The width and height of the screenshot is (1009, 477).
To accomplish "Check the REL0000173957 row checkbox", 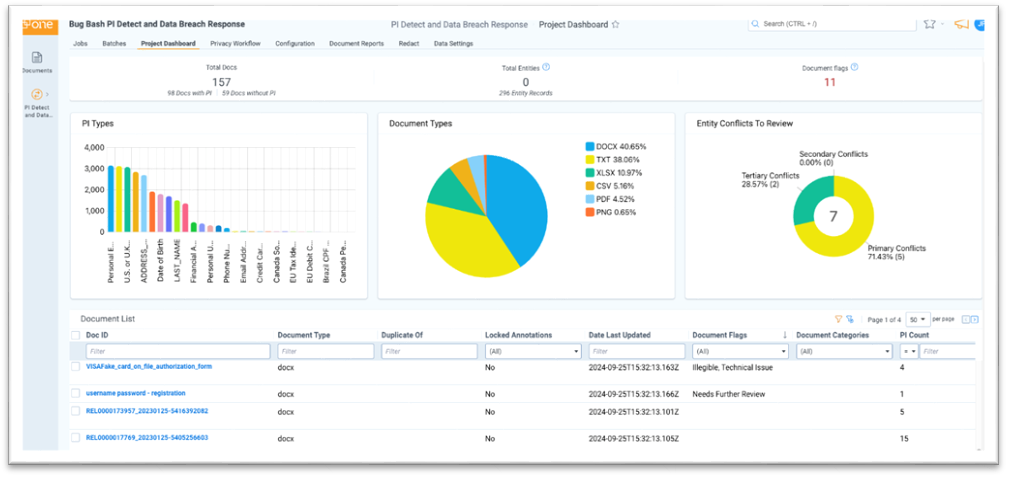I will (75, 411).
